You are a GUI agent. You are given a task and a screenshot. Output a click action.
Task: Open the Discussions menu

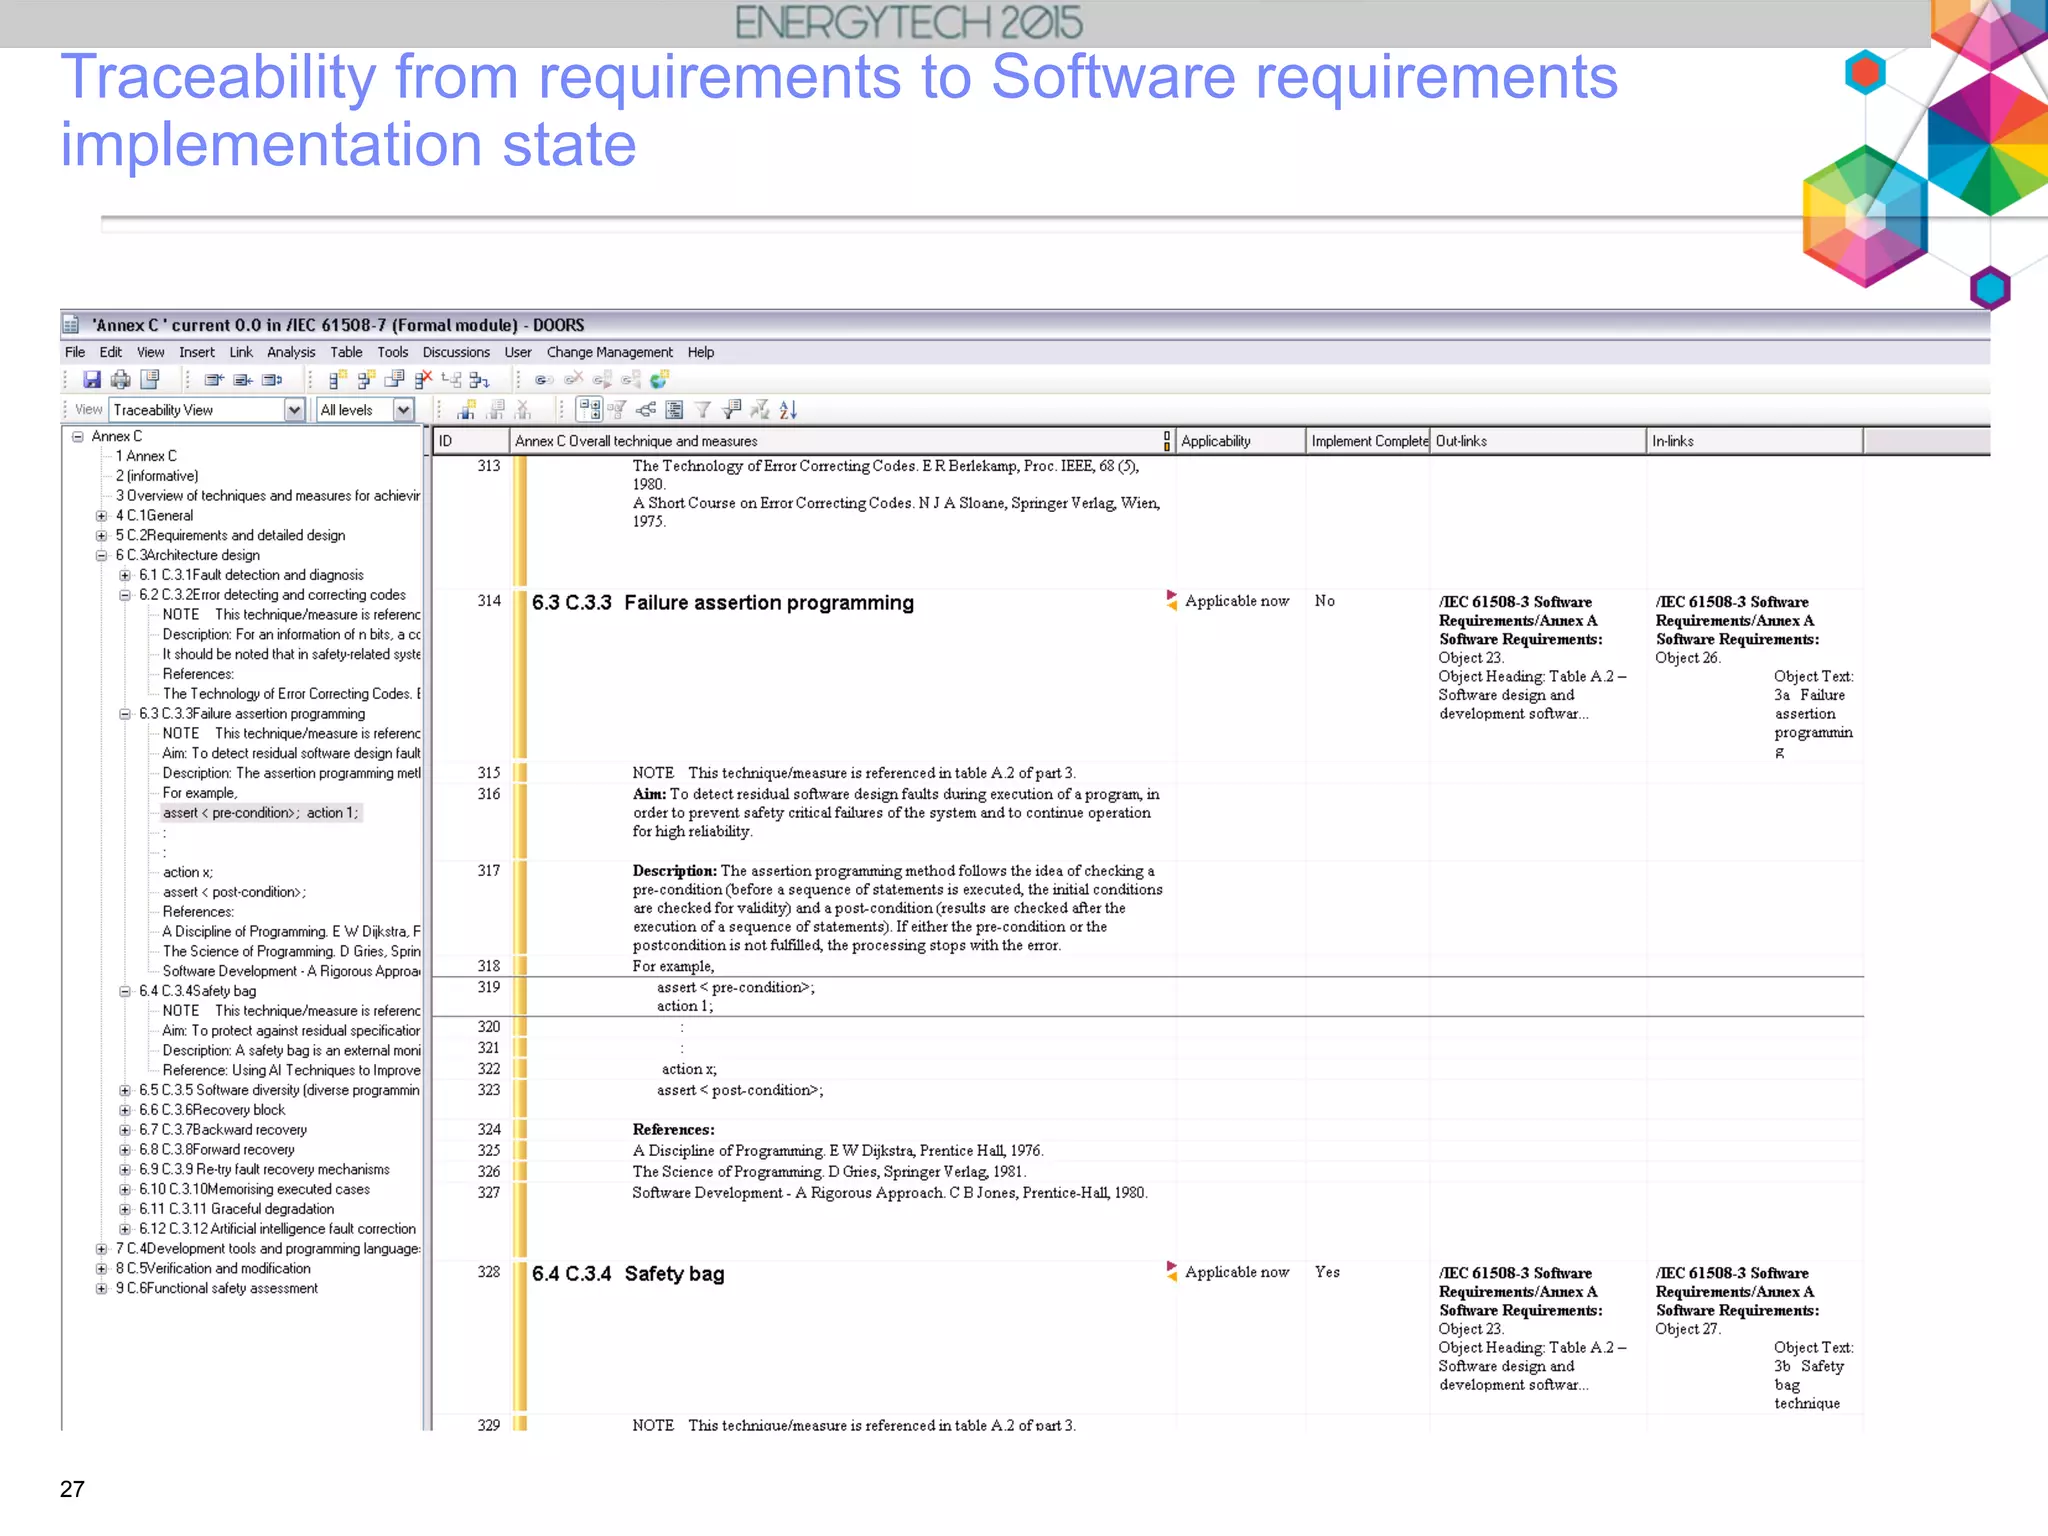(456, 352)
